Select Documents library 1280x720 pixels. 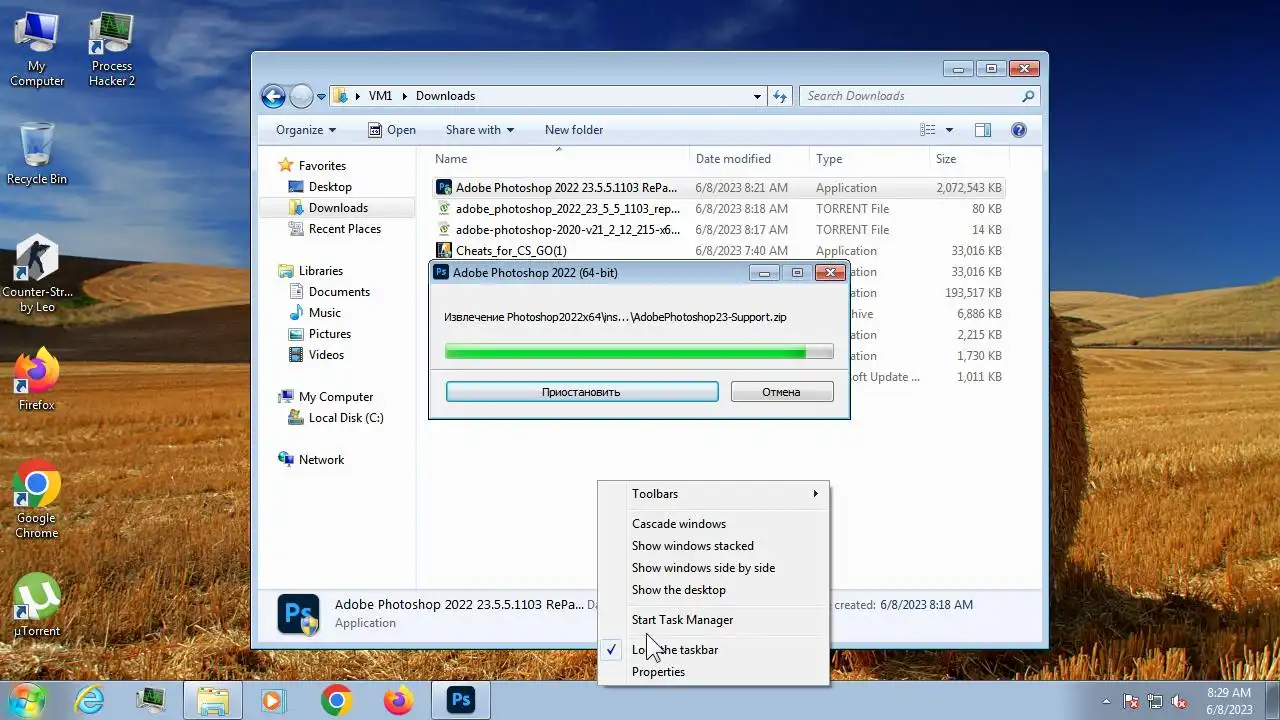point(339,292)
